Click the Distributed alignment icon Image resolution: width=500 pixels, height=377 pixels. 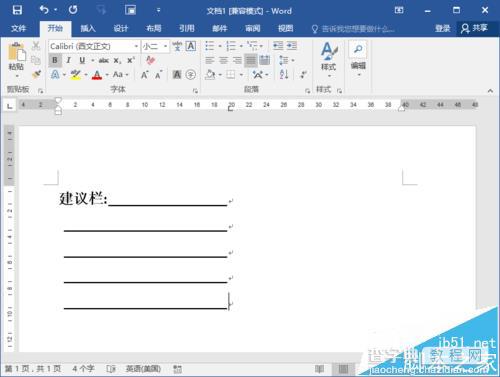264,60
